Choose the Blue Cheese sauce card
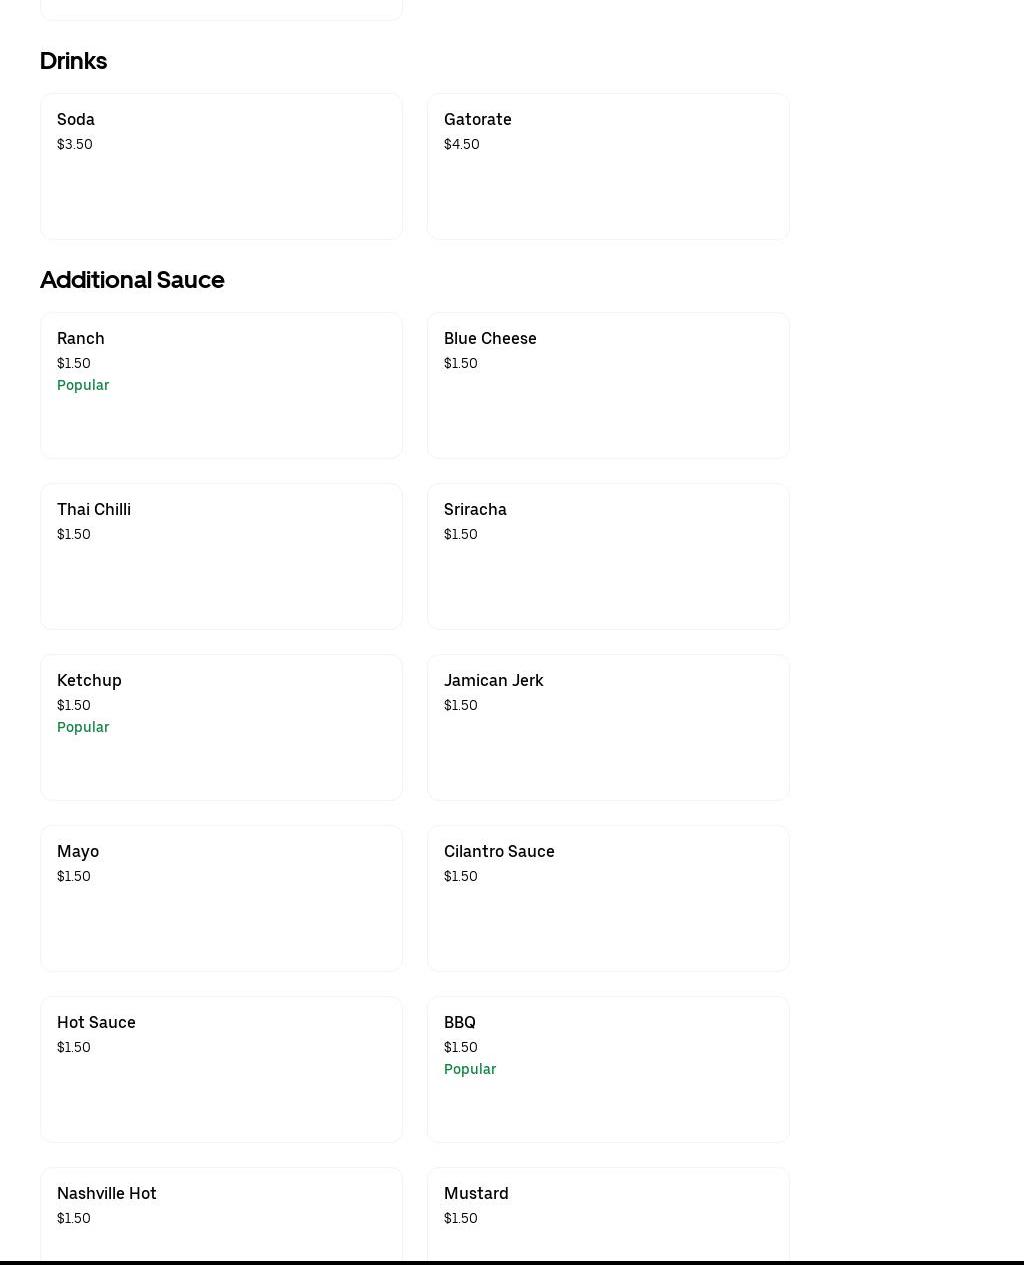 pyautogui.click(x=608, y=385)
